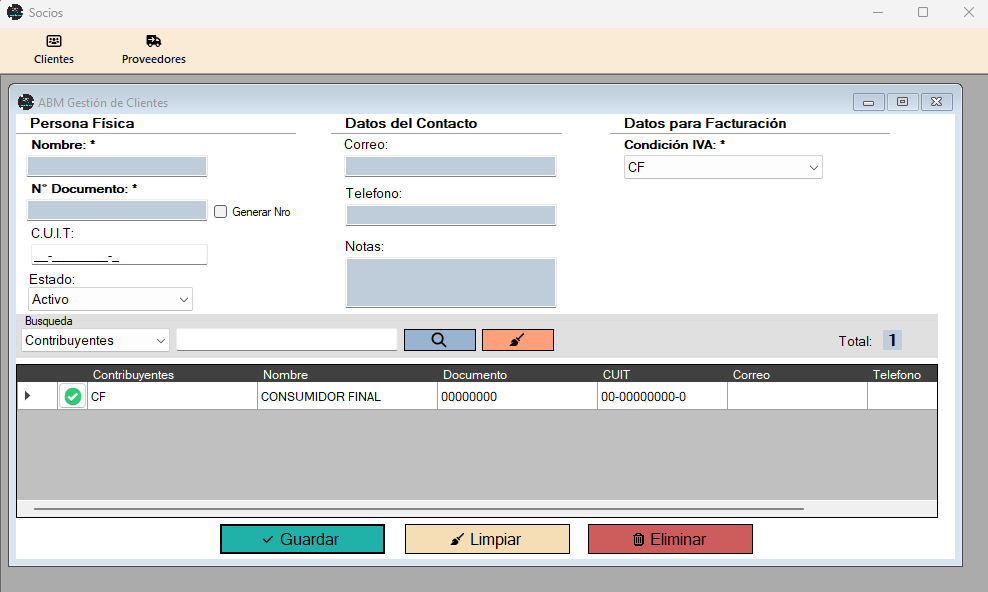Maximize the Socios main window
The width and height of the screenshot is (988, 592).
[x=923, y=12]
